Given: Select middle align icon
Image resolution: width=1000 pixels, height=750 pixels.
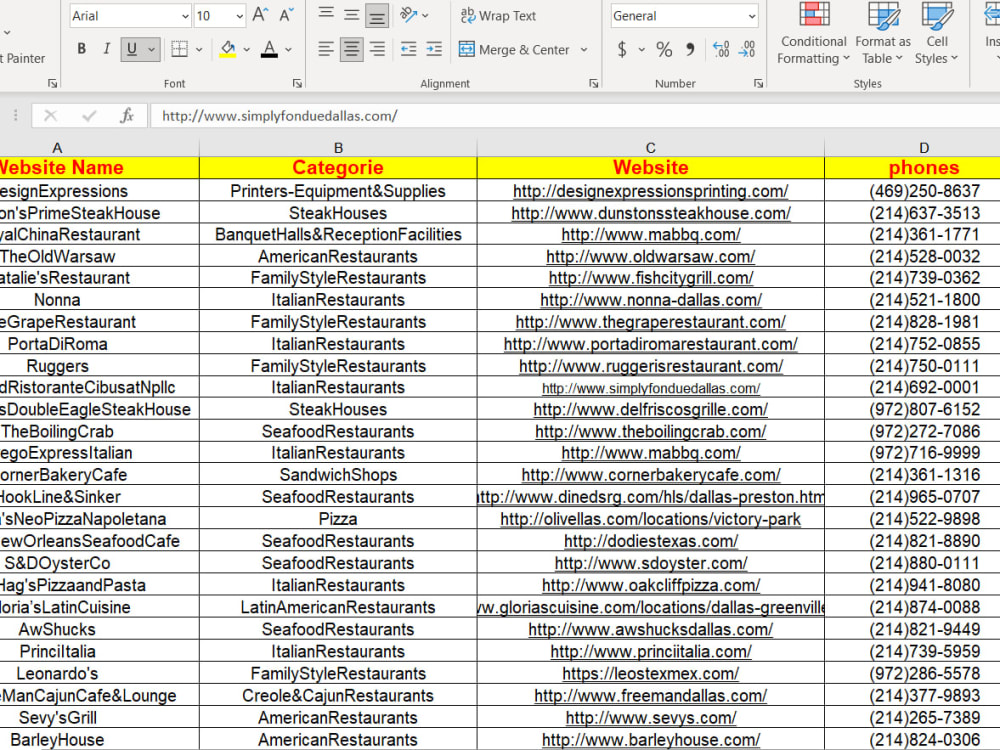Looking at the screenshot, I should tap(351, 15).
